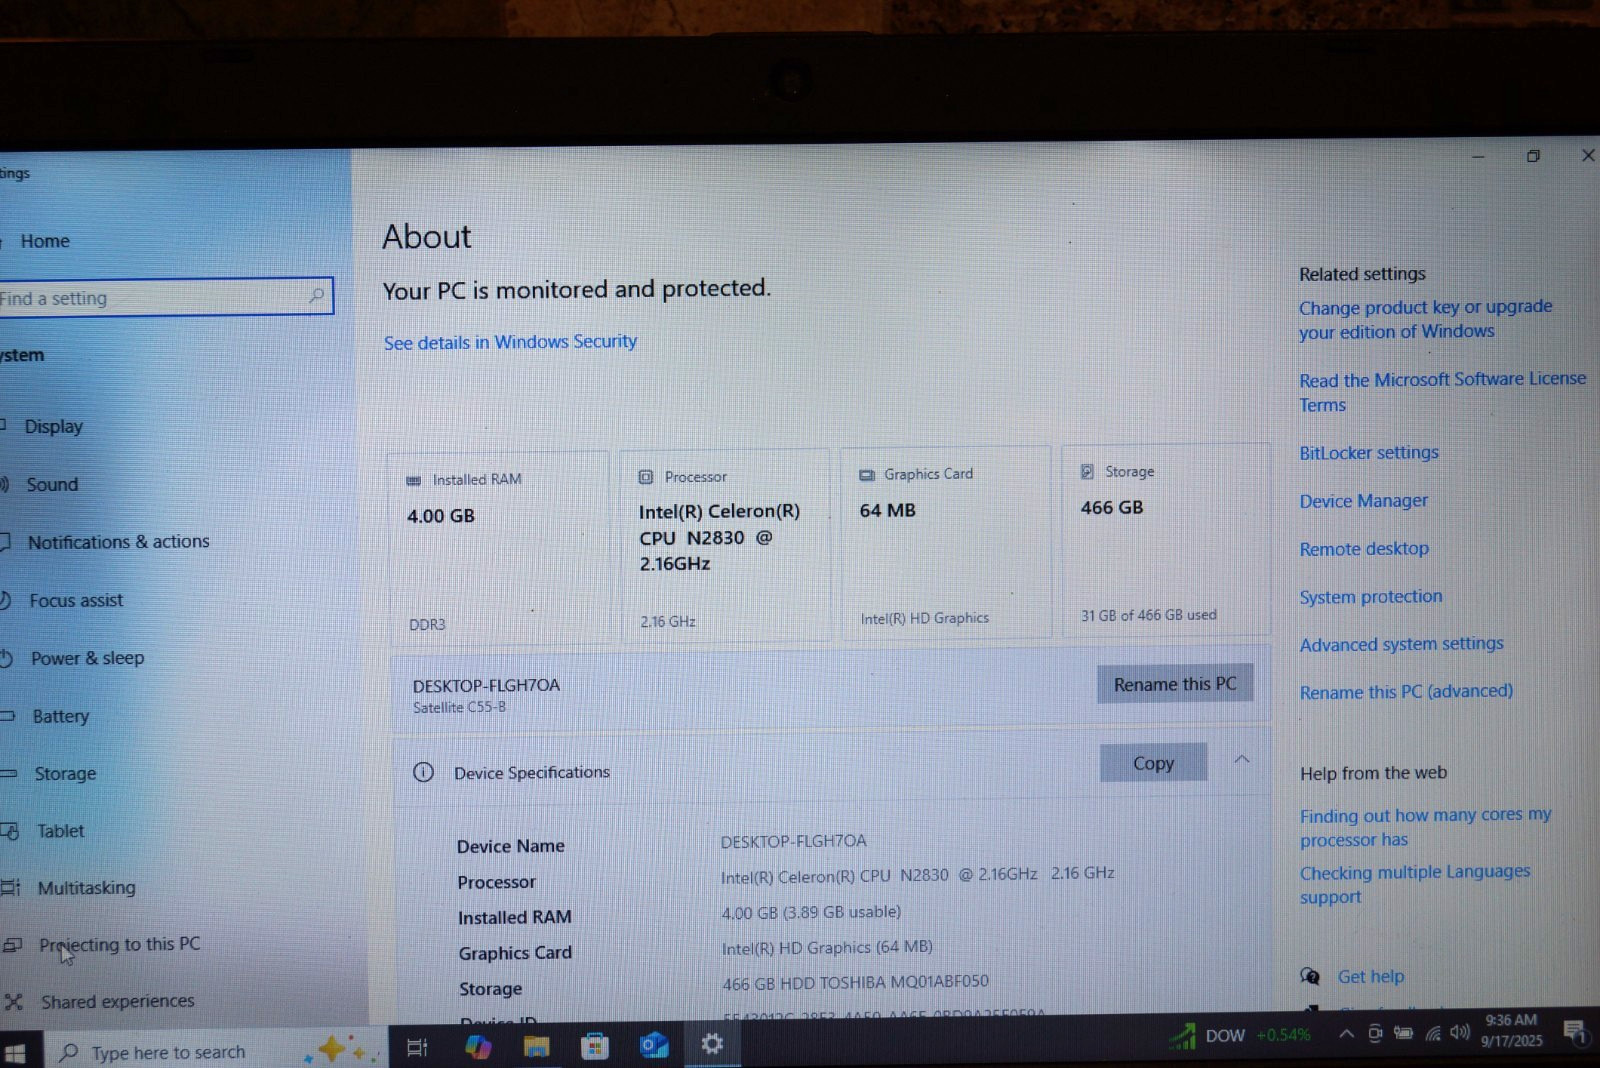
Task: Click the magnifier icon in Find a setting
Action: pyautogui.click(x=317, y=295)
